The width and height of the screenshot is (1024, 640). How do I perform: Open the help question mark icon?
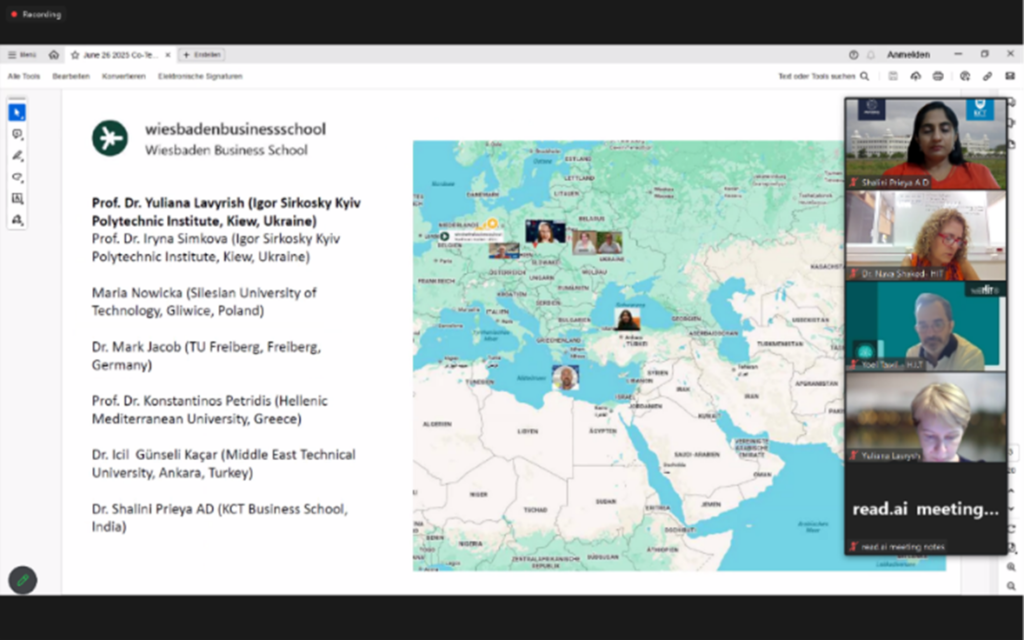853,55
